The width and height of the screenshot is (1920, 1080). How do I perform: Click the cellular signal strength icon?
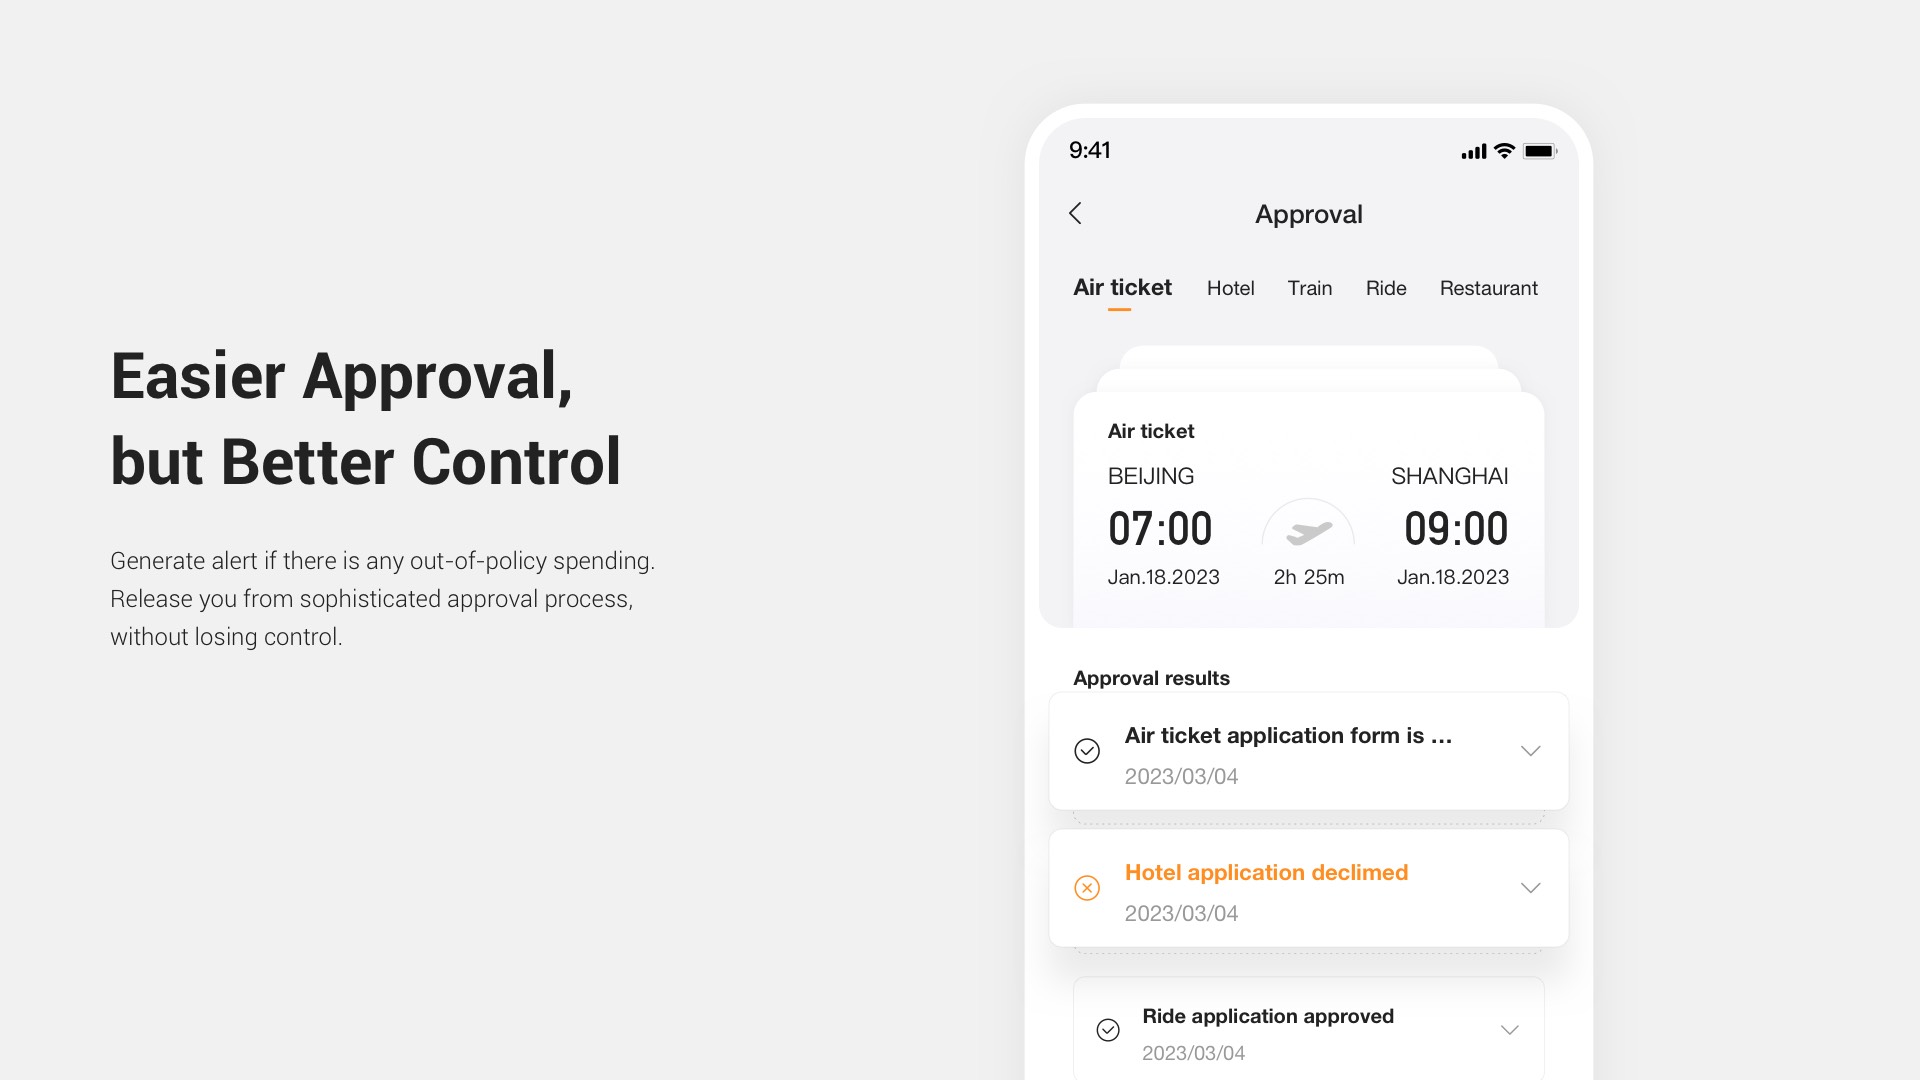pyautogui.click(x=1468, y=149)
